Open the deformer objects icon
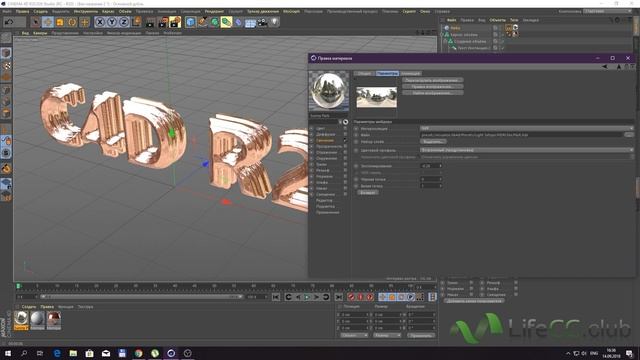Screen dimensions: 640x360 point(238,22)
